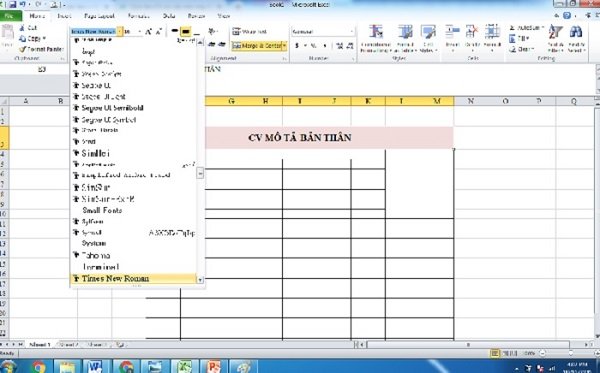Open Sort & Filter funnel icon
The image size is (600, 373).
tap(556, 33)
